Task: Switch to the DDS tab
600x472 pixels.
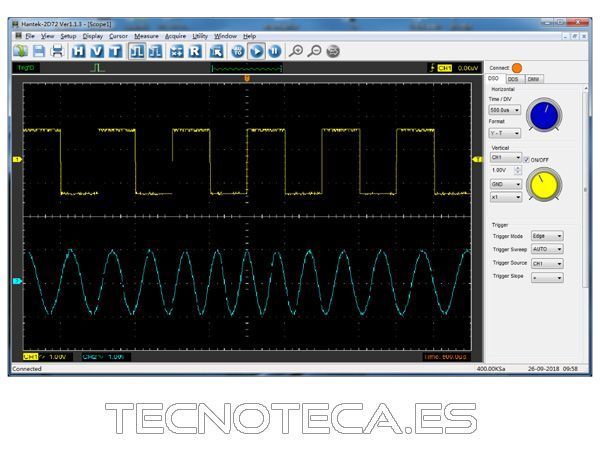Action: click(514, 79)
